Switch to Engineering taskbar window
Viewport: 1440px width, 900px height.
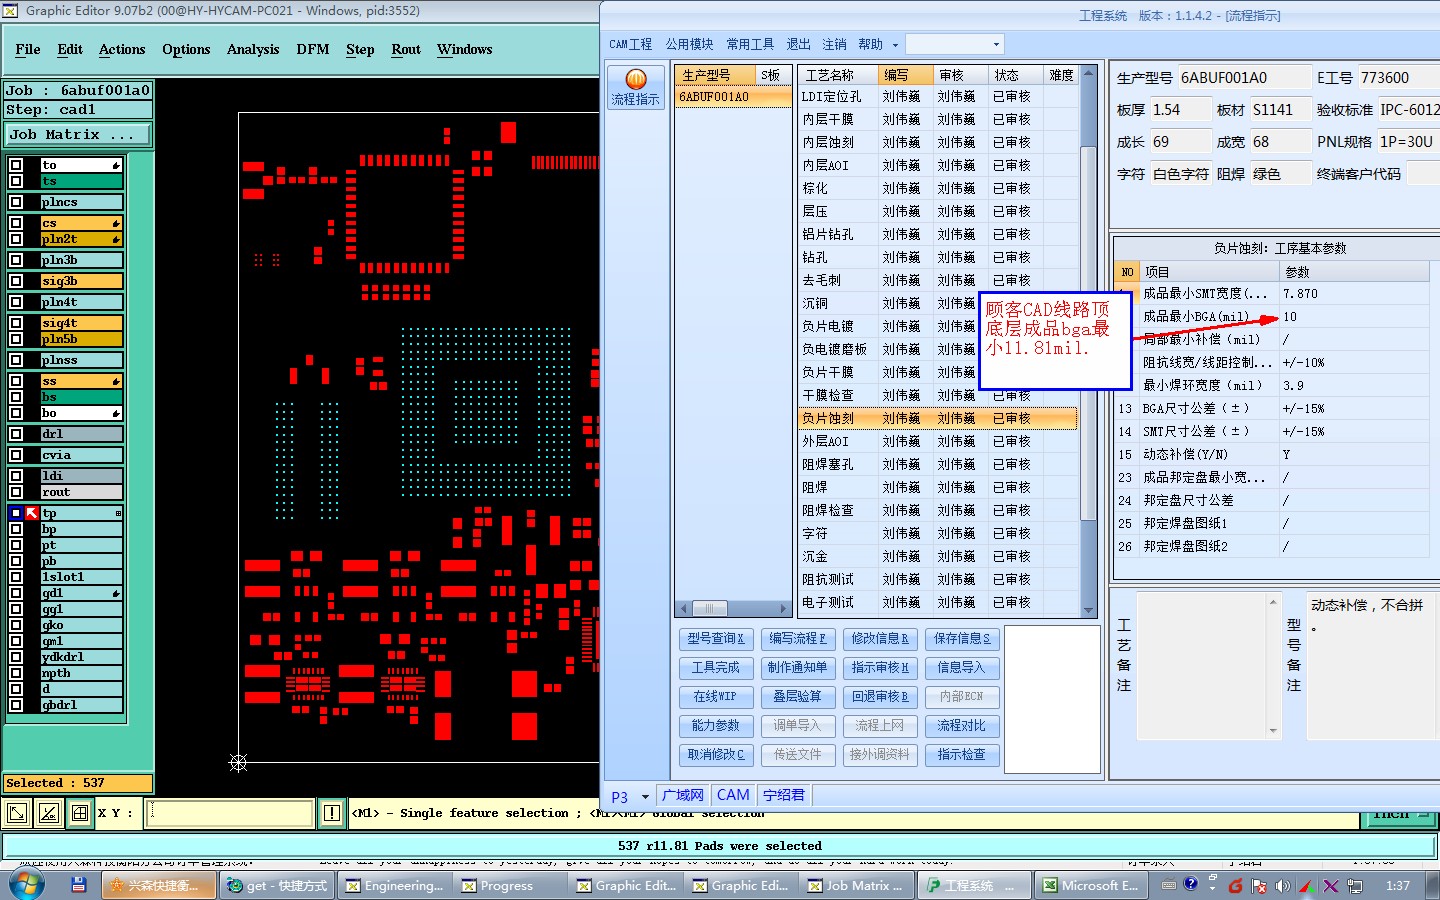pyautogui.click(x=394, y=885)
